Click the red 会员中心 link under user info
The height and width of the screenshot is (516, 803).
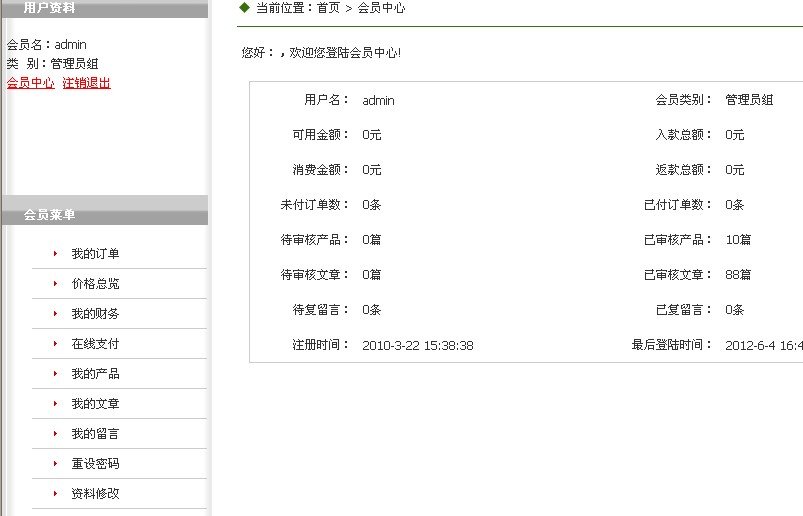pos(30,83)
